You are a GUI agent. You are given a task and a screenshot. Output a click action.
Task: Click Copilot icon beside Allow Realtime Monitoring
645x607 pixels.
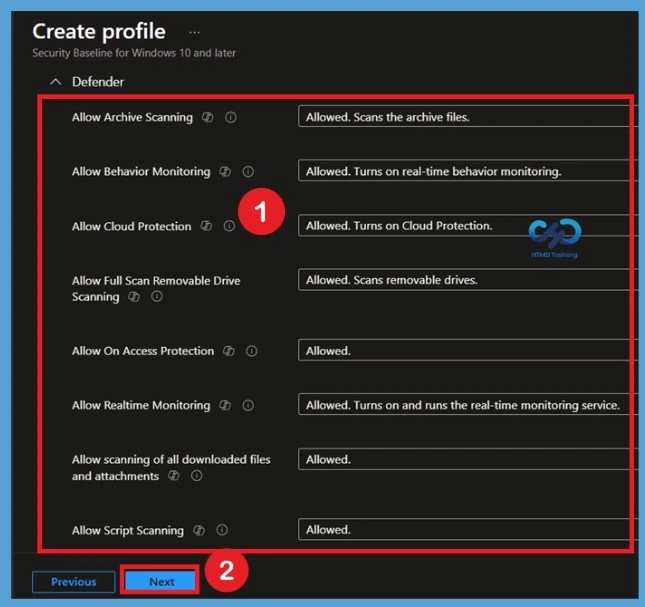click(225, 405)
